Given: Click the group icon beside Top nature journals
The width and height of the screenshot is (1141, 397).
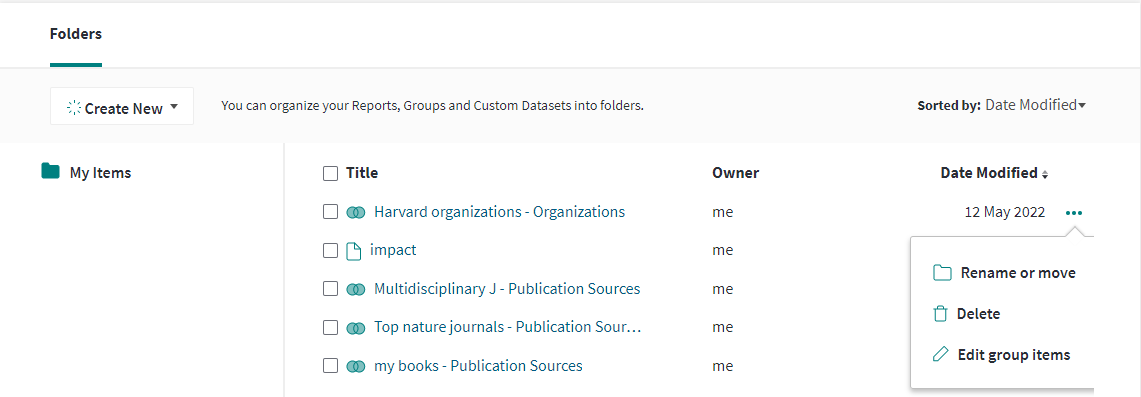Looking at the screenshot, I should click(356, 328).
